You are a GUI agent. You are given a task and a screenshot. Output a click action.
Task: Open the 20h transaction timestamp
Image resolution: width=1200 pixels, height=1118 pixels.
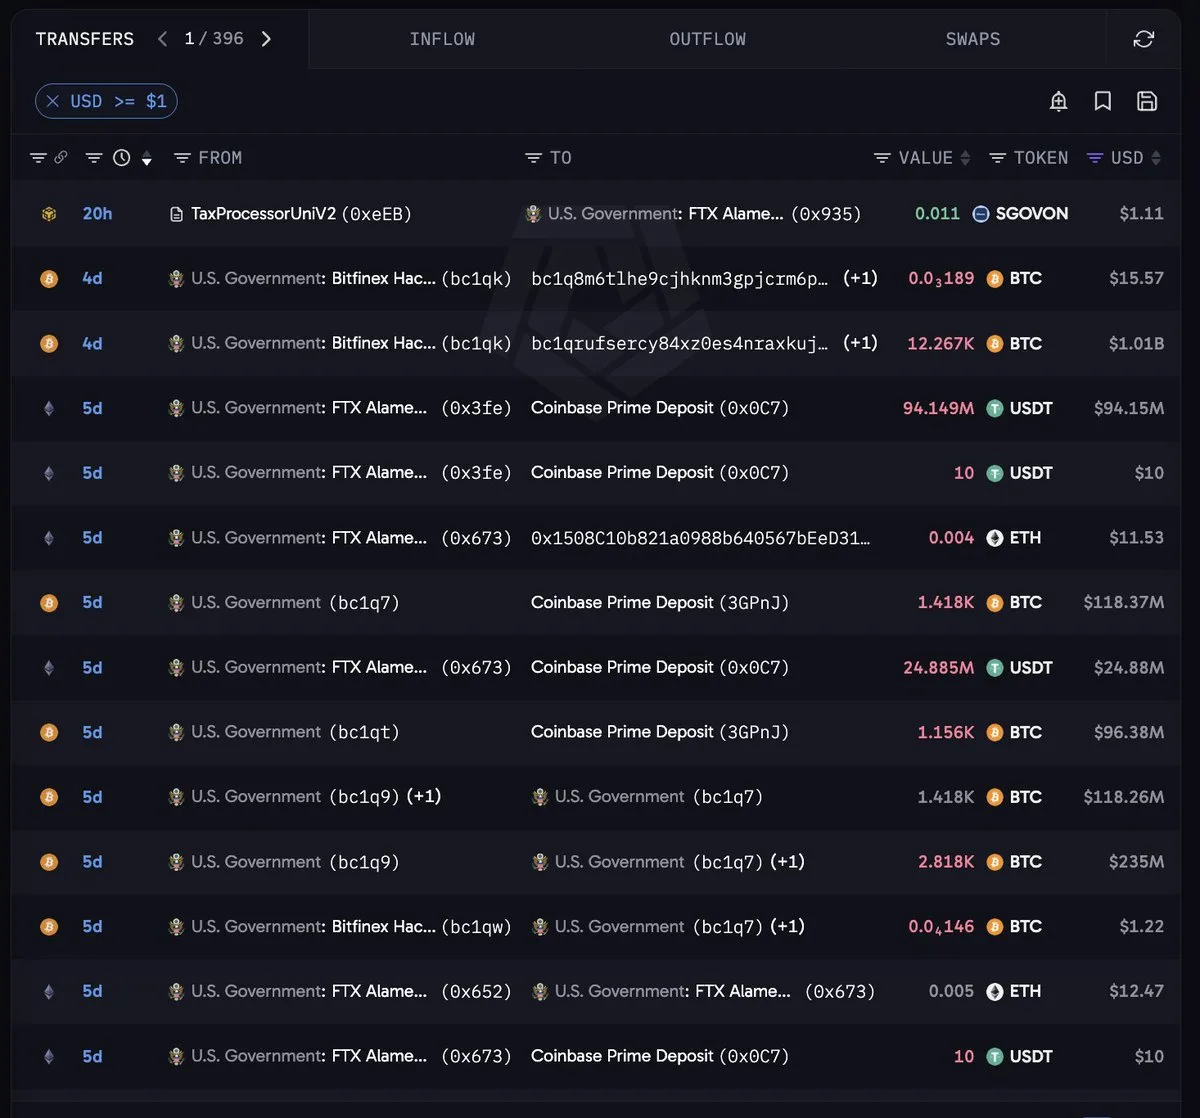97,214
